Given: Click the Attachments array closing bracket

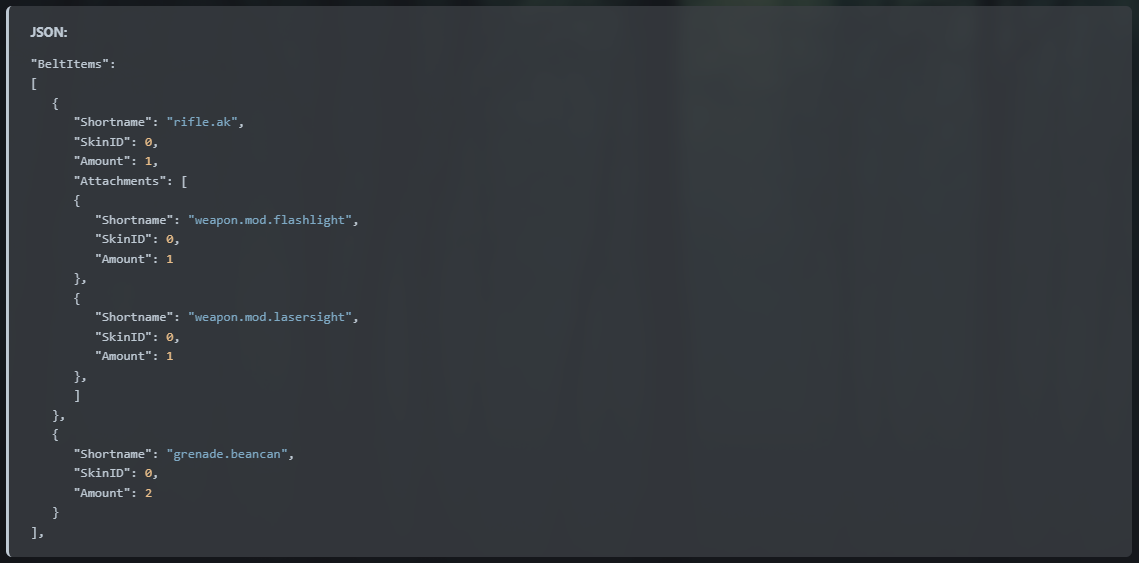Looking at the screenshot, I should tap(77, 396).
